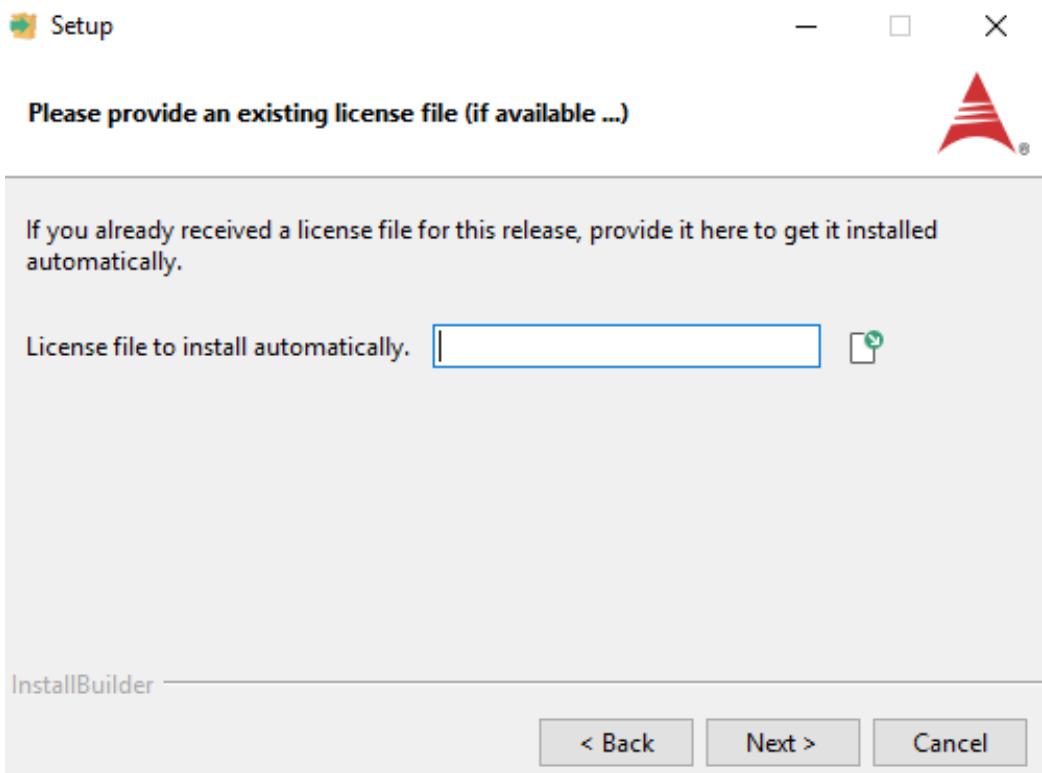Open the license file browse dialog icon
Viewport: 1042px width, 773px height.
coord(866,347)
